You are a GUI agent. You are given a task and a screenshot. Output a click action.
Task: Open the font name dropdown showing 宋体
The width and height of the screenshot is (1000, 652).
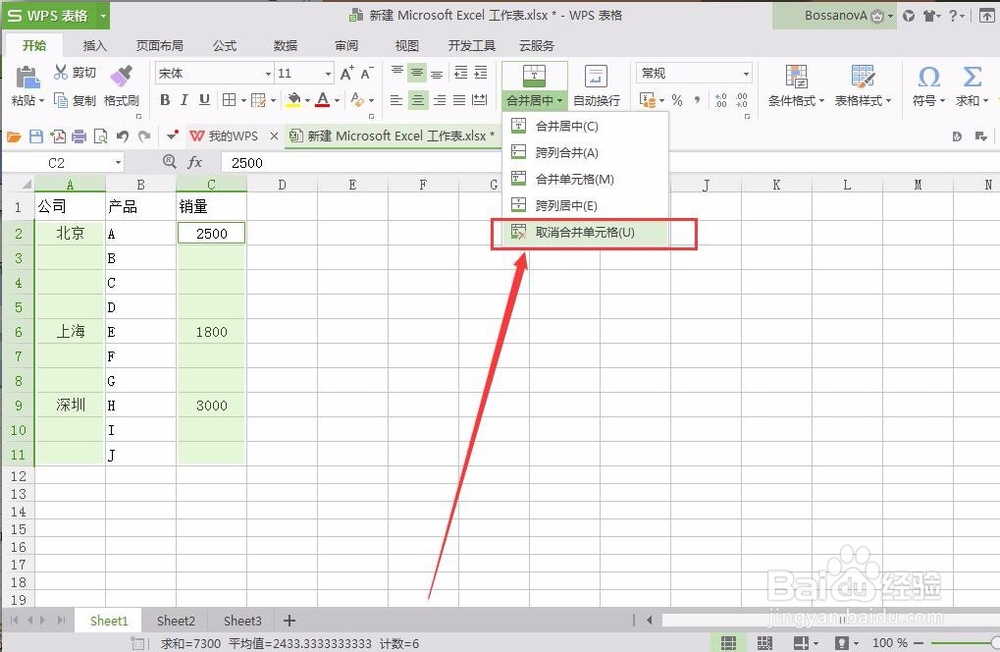tap(211, 73)
